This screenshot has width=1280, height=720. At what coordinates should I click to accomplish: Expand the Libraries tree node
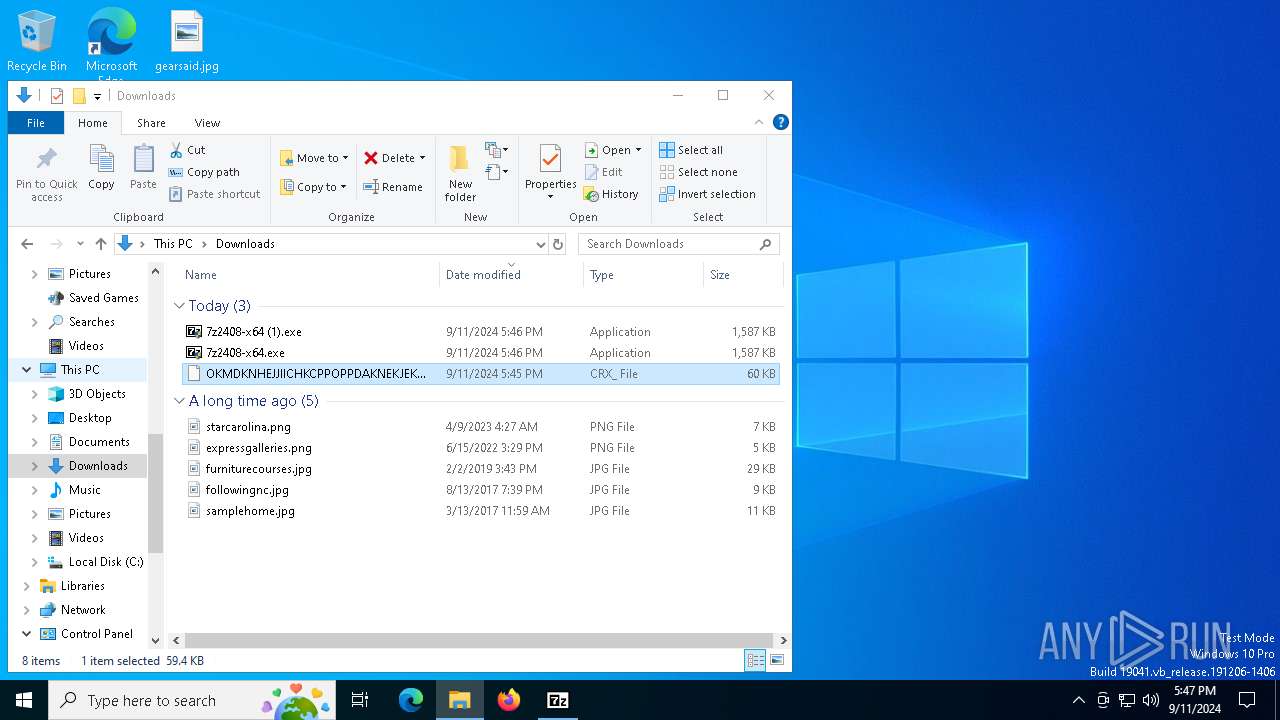(x=26, y=586)
